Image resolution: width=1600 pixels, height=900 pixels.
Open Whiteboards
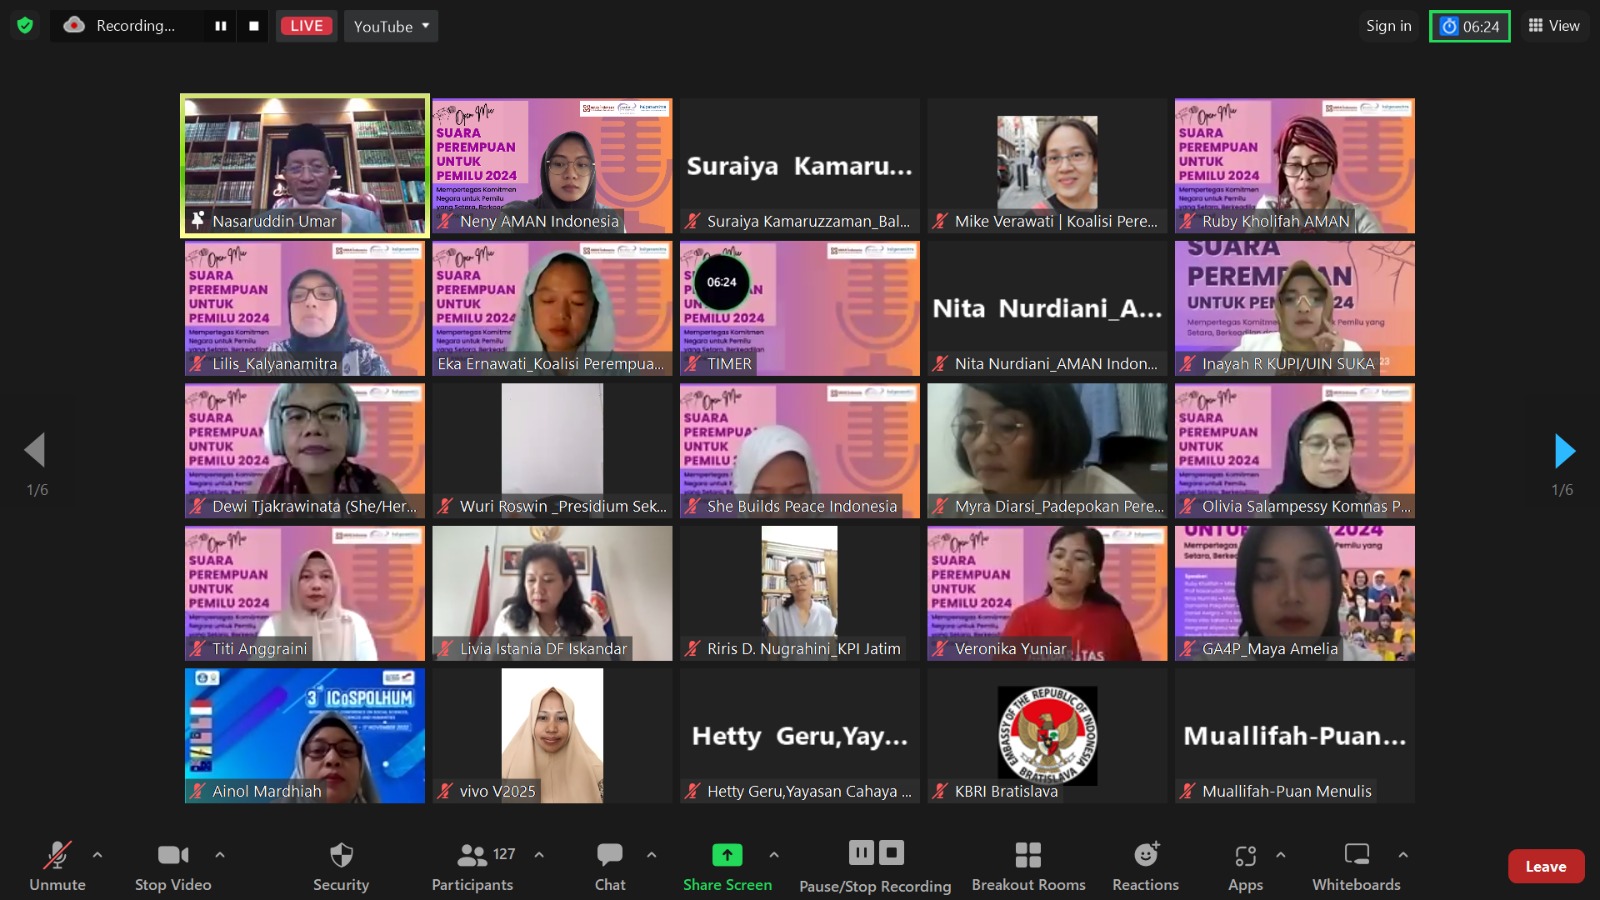coord(1356,856)
